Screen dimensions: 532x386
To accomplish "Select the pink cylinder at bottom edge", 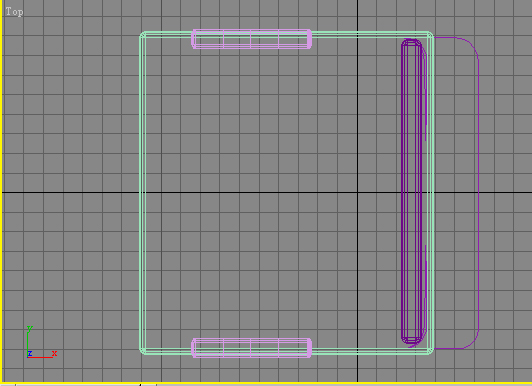I will [251, 348].
